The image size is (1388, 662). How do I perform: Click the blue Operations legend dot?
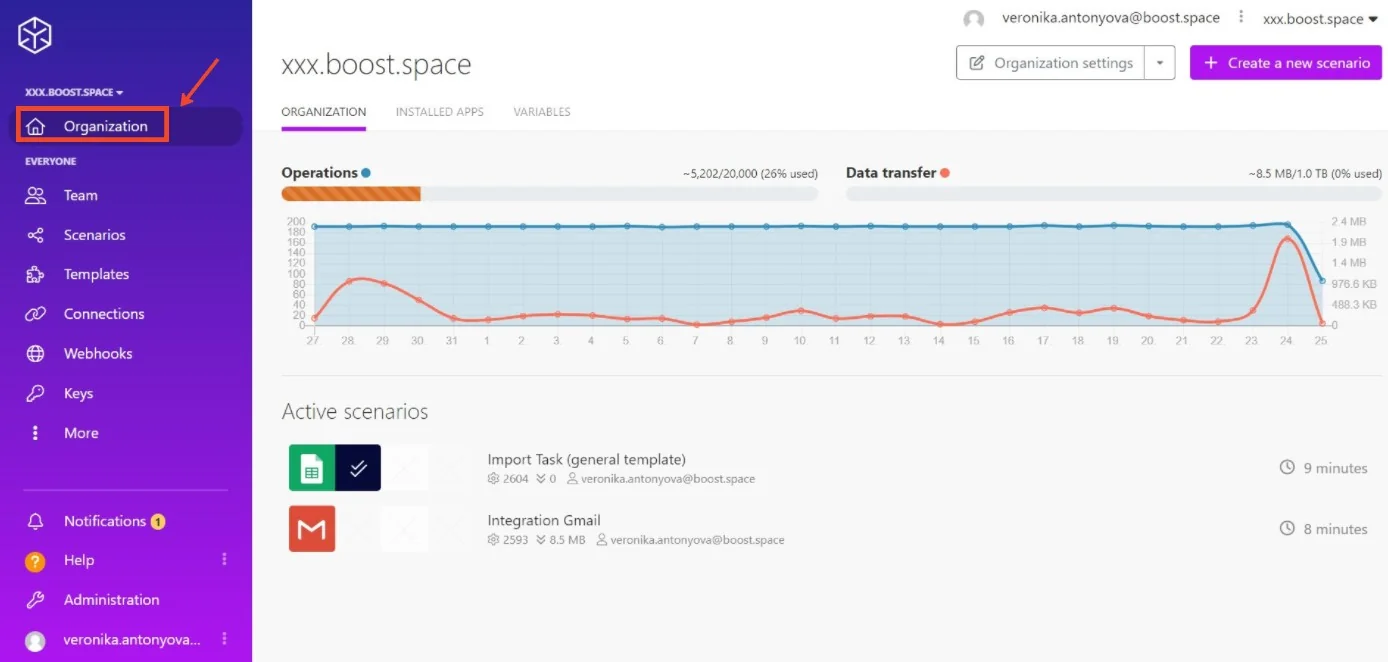[366, 173]
